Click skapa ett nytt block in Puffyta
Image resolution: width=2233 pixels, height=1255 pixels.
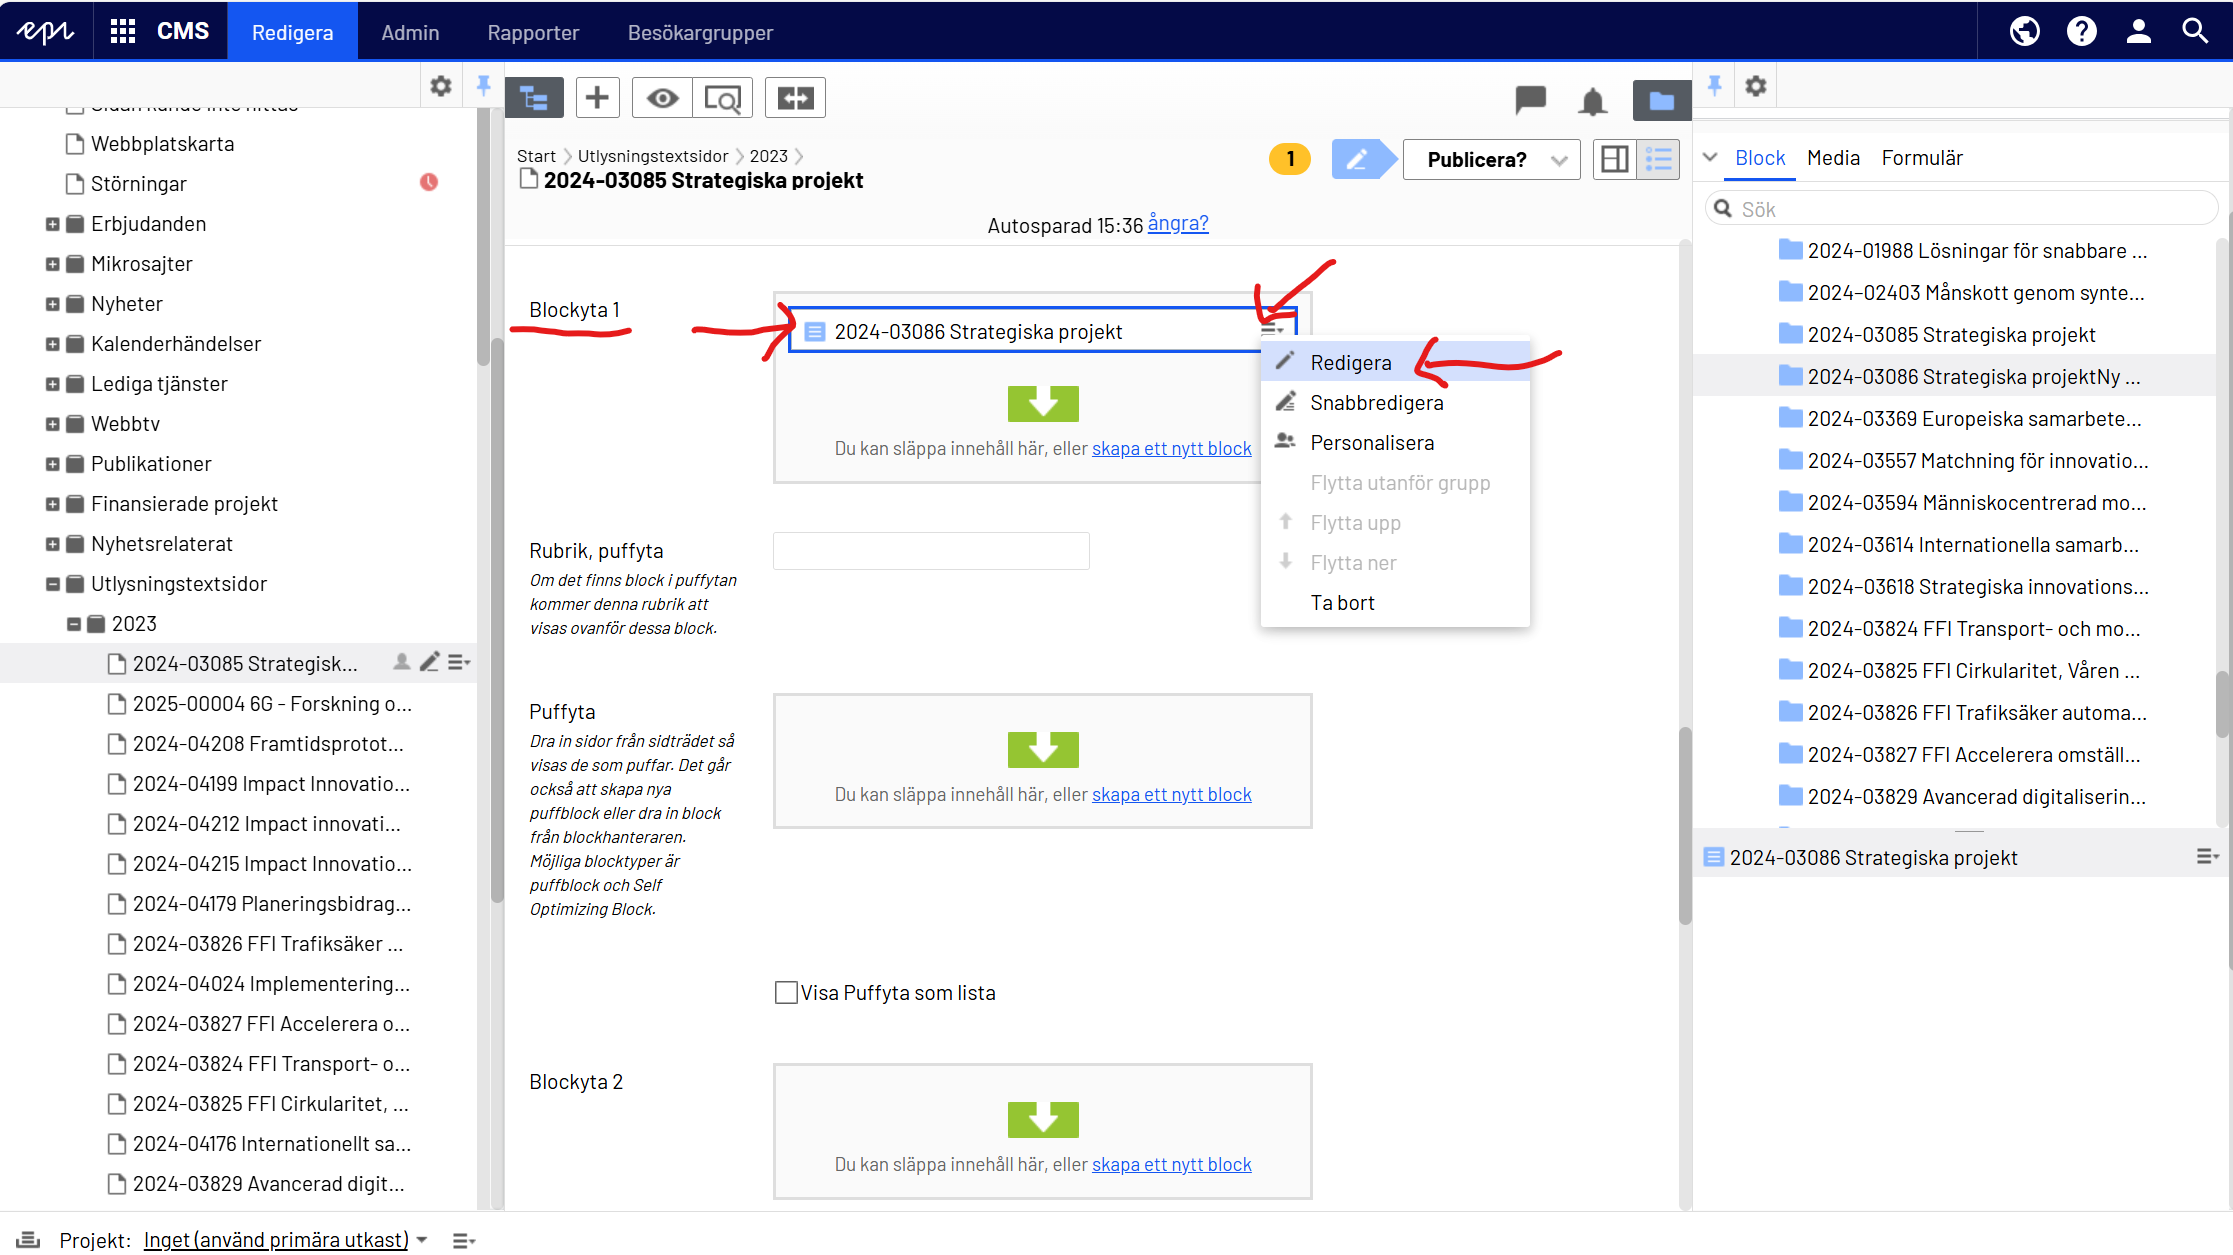1171,795
